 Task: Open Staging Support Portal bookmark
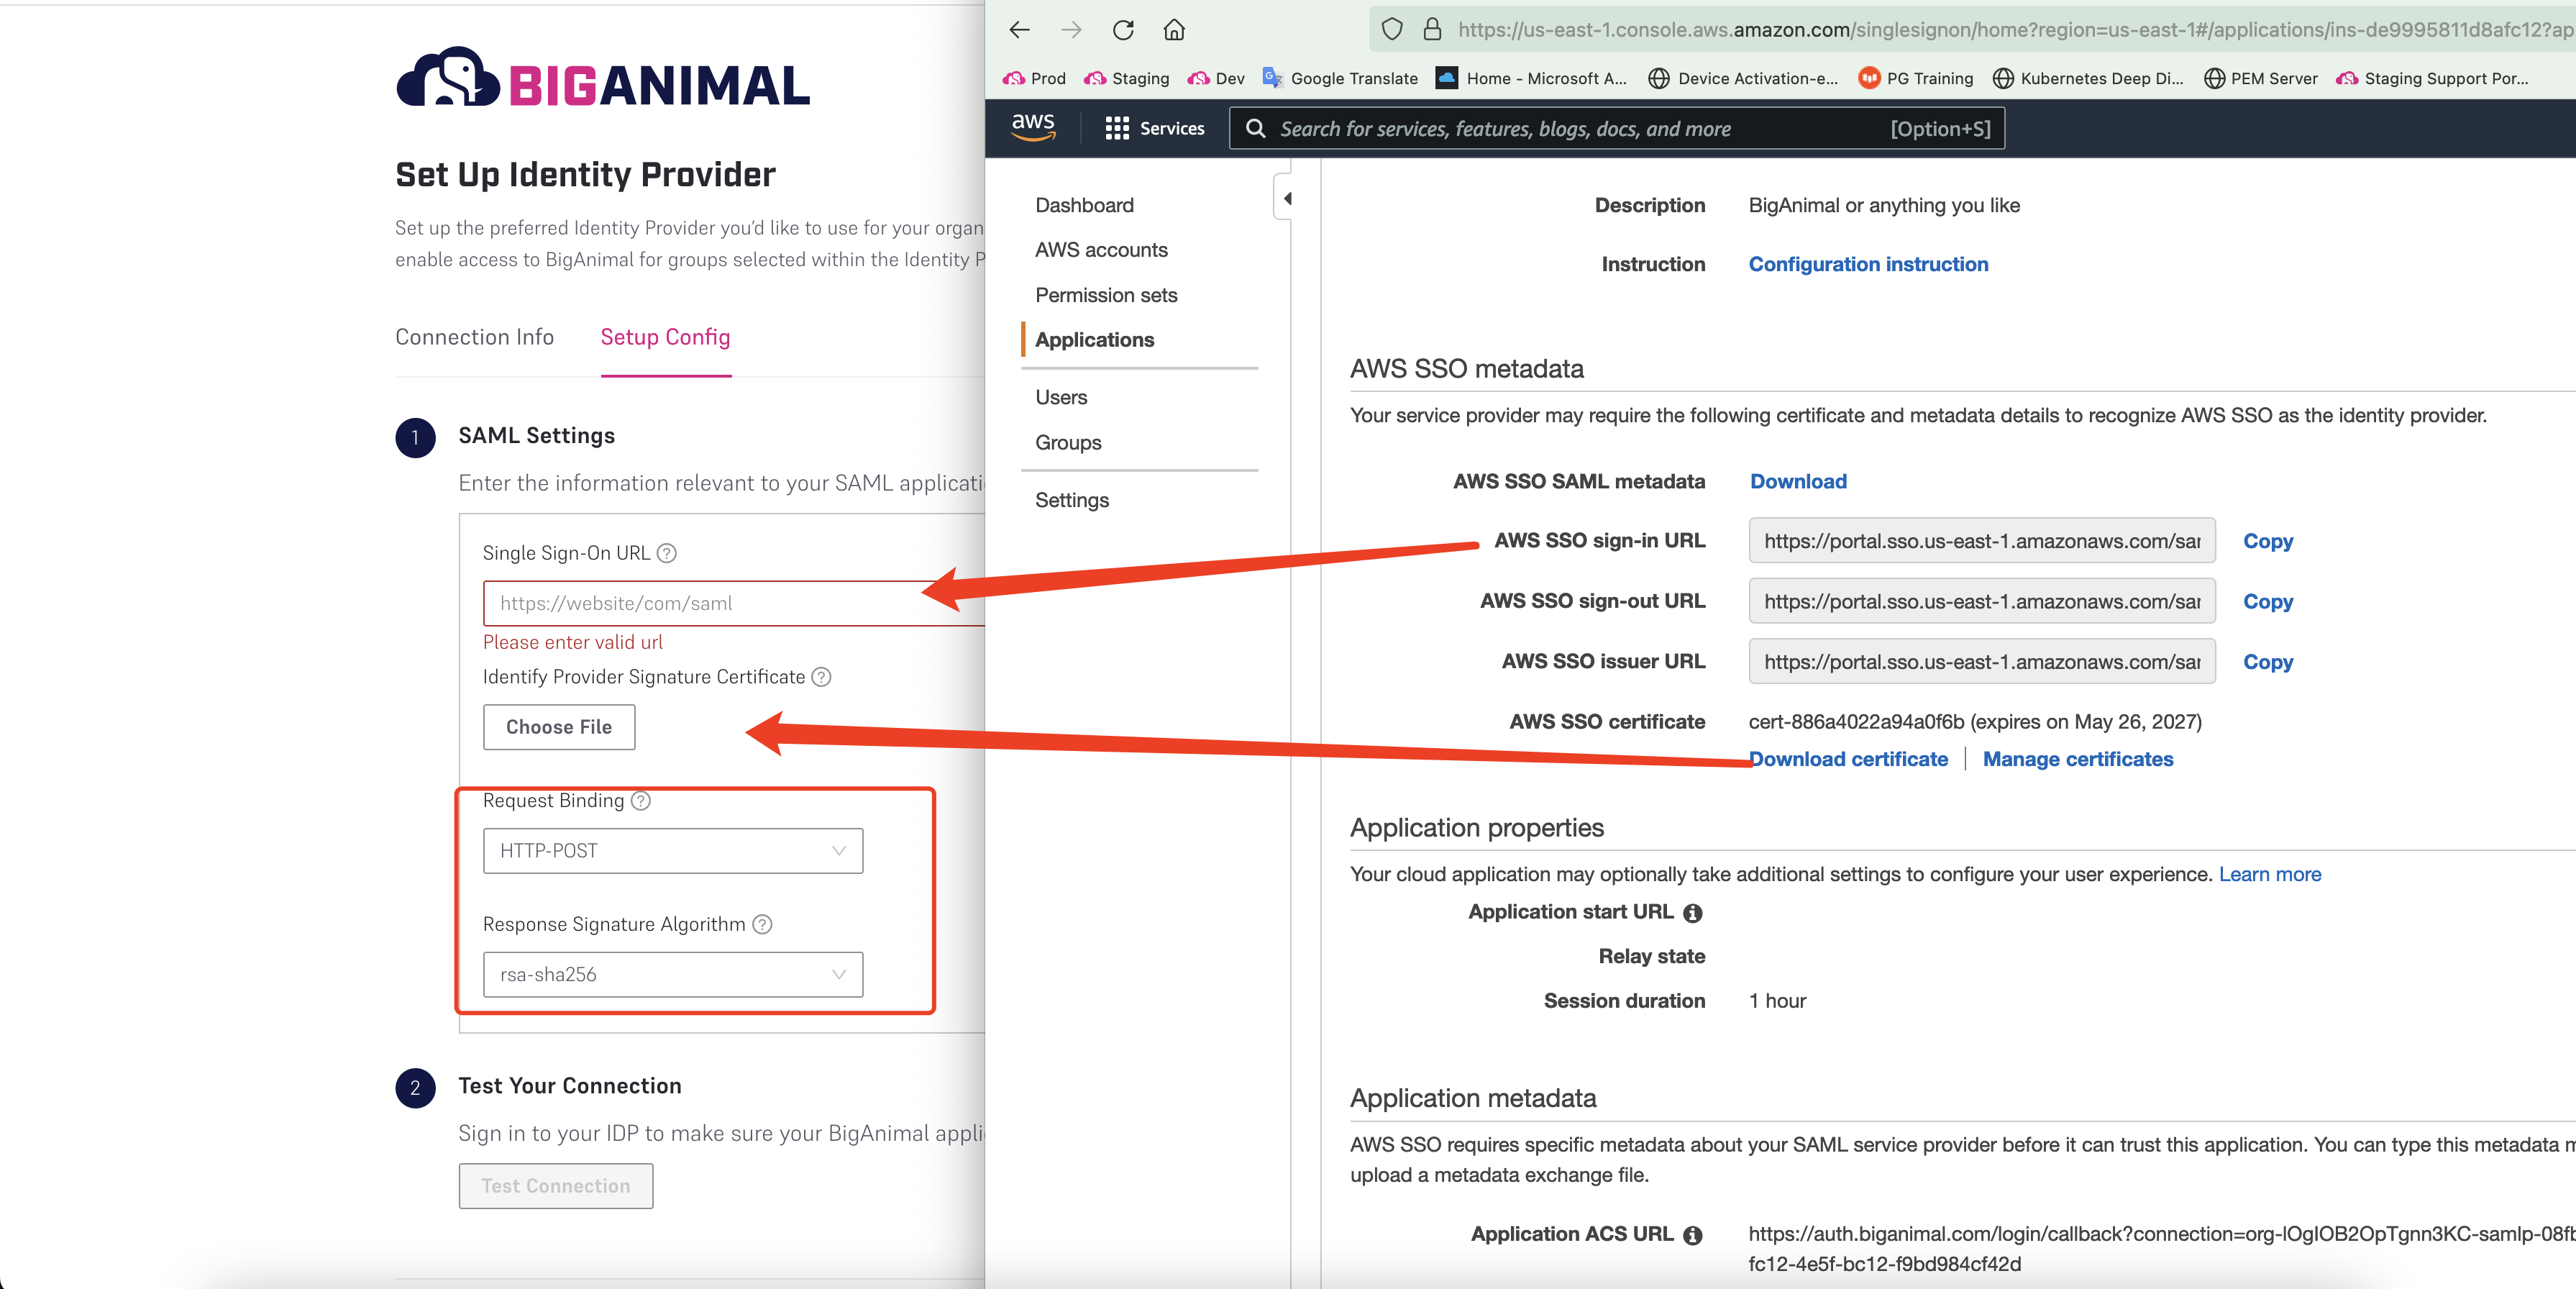pos(2432,78)
